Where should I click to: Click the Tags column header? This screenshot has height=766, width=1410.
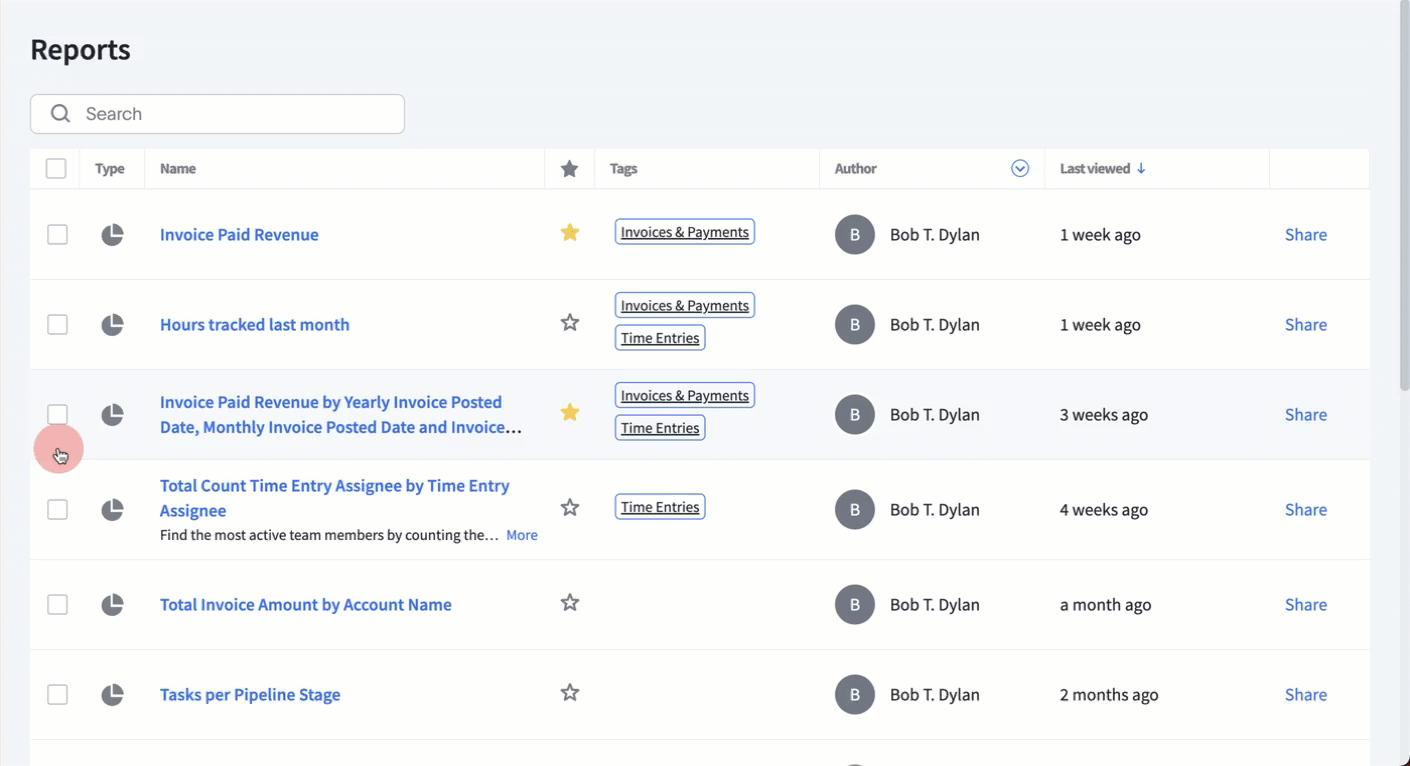click(x=623, y=169)
